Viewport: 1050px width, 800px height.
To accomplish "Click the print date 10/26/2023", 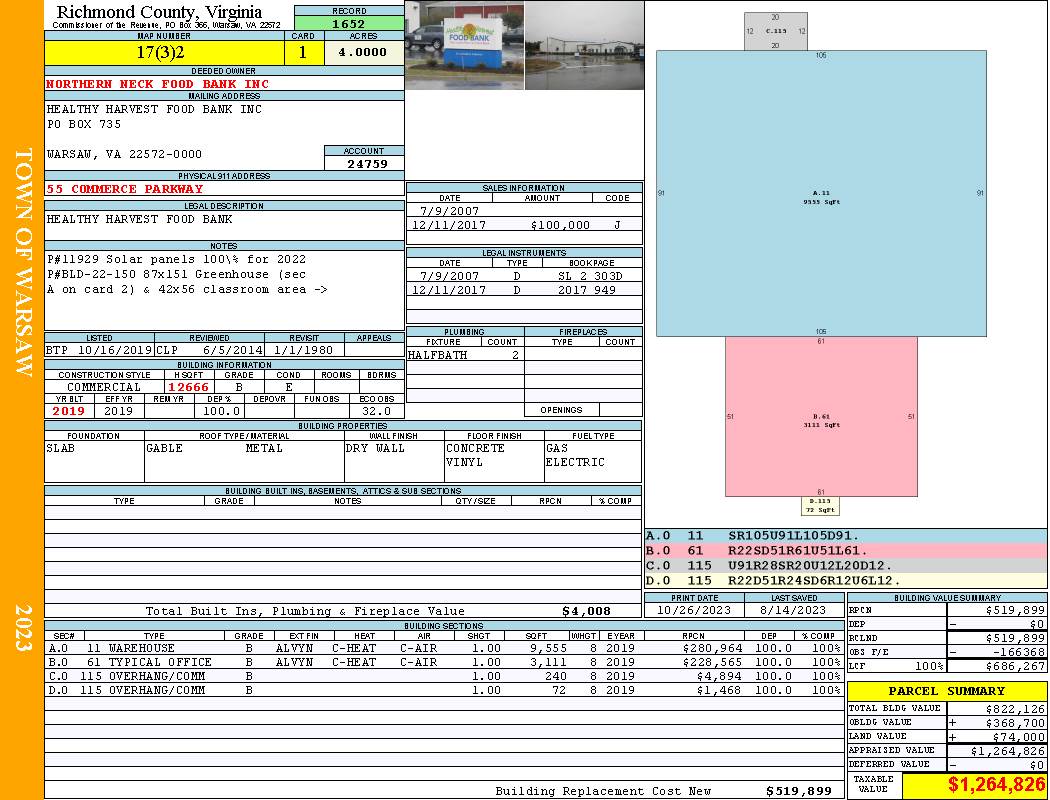I will coord(694,611).
